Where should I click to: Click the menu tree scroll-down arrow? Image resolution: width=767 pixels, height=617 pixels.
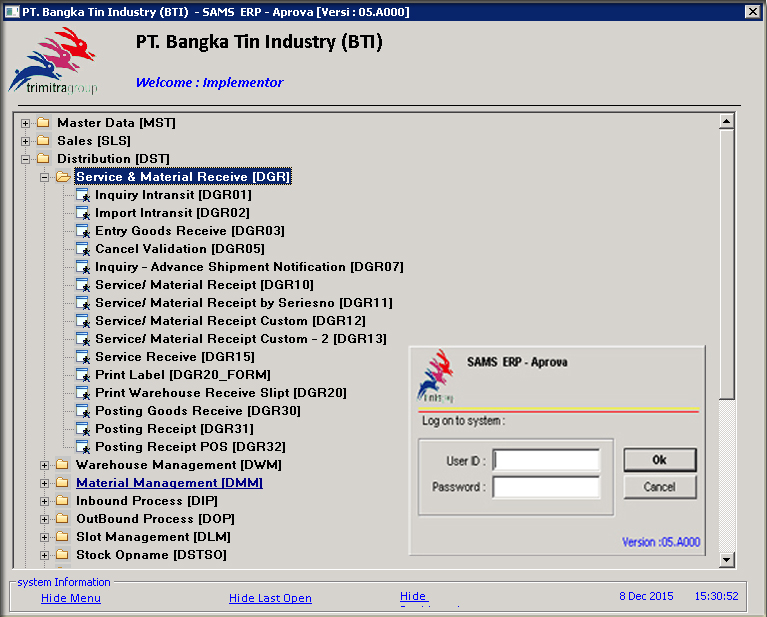coord(726,559)
